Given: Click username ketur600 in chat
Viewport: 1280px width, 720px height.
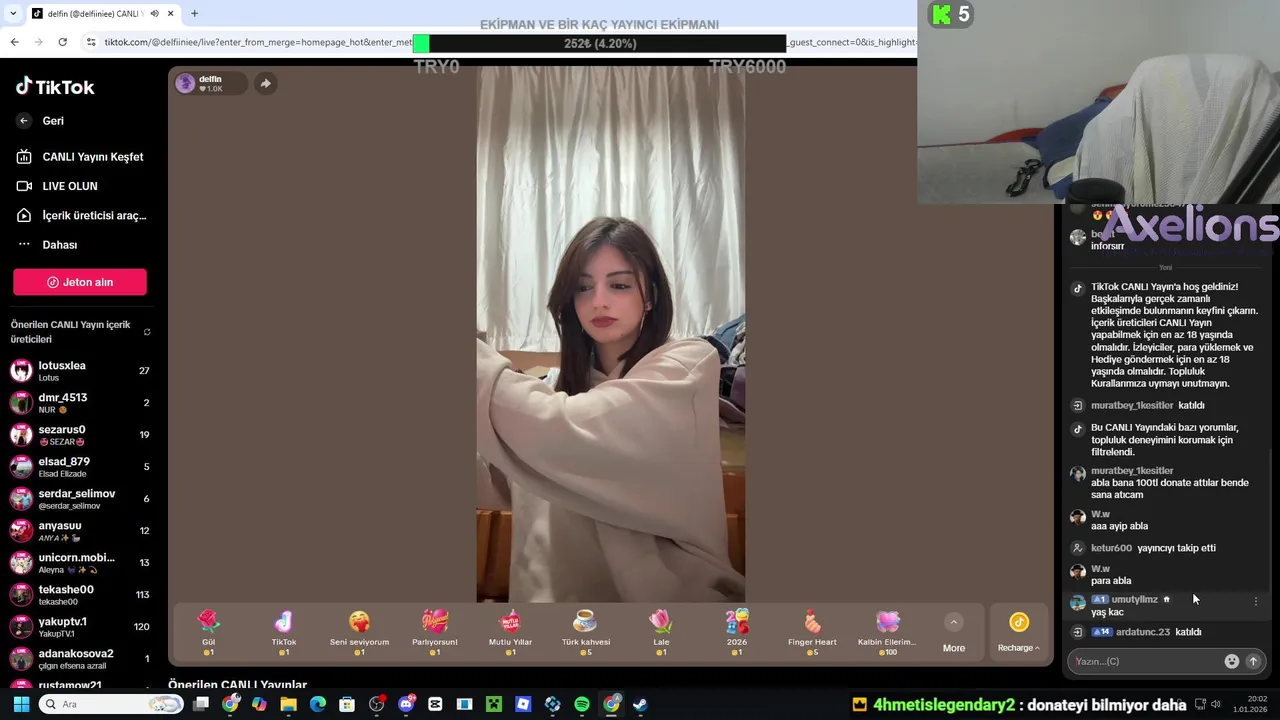Looking at the screenshot, I should point(1111,548).
